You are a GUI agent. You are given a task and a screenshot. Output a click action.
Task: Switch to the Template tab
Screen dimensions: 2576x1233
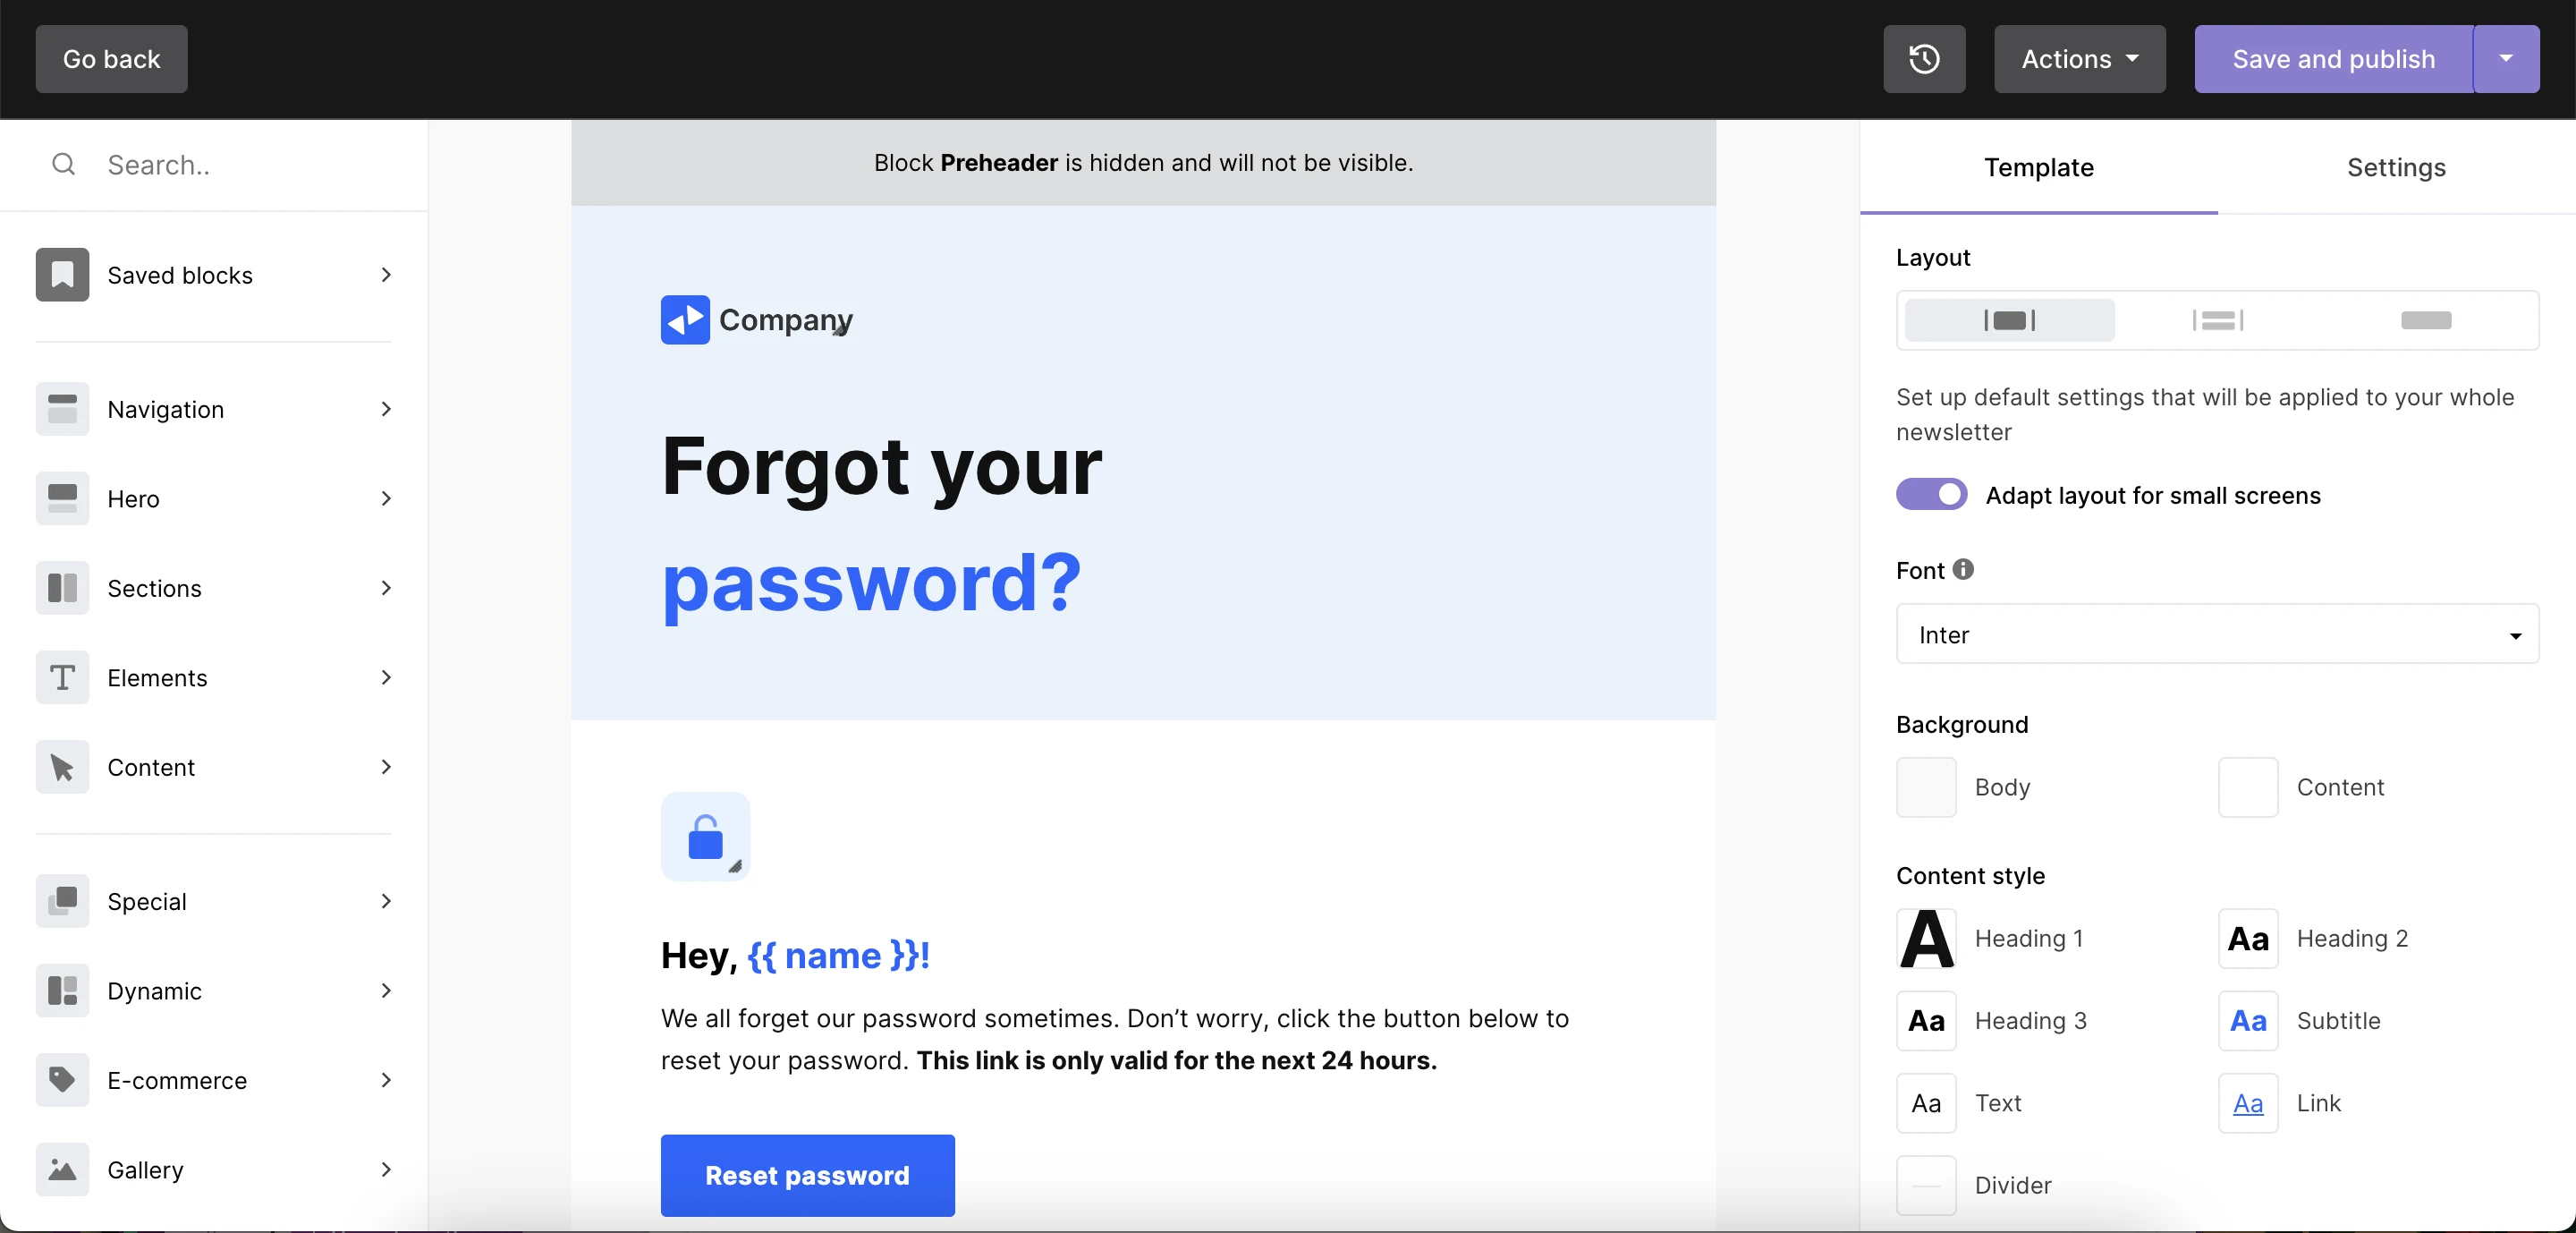tap(2038, 167)
